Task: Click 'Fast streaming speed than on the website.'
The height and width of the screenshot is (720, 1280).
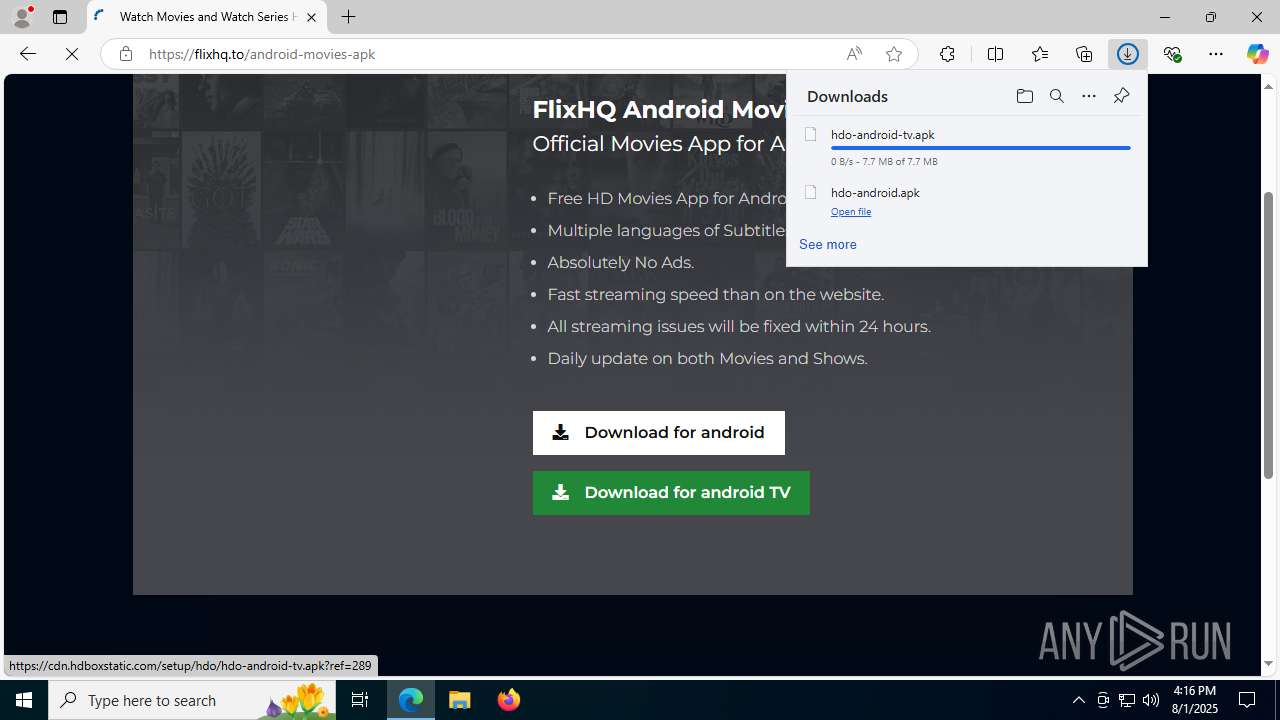Action: tap(716, 294)
